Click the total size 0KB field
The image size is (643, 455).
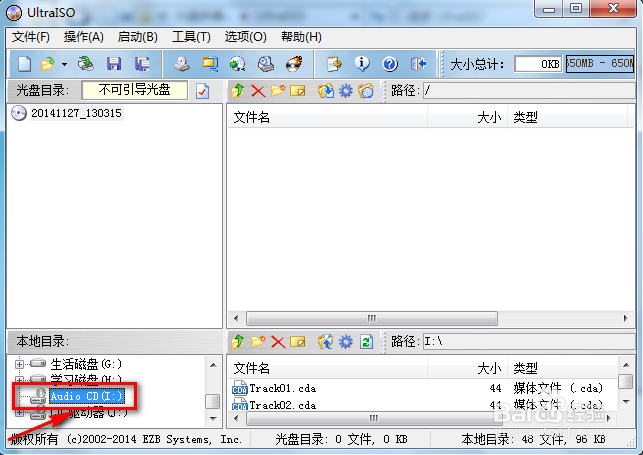coord(538,64)
